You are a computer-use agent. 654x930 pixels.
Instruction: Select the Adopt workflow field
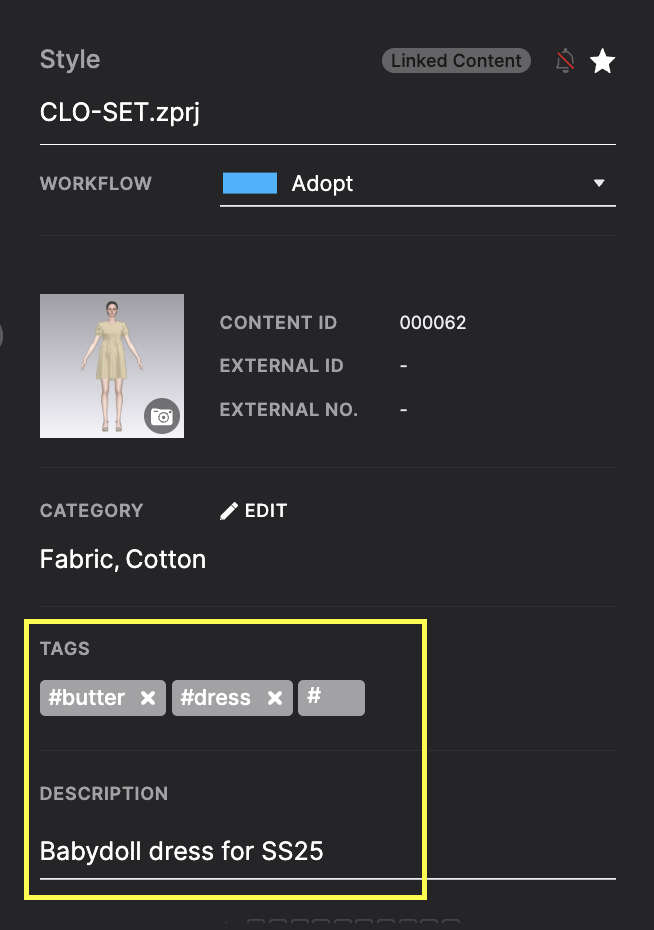[417, 184]
